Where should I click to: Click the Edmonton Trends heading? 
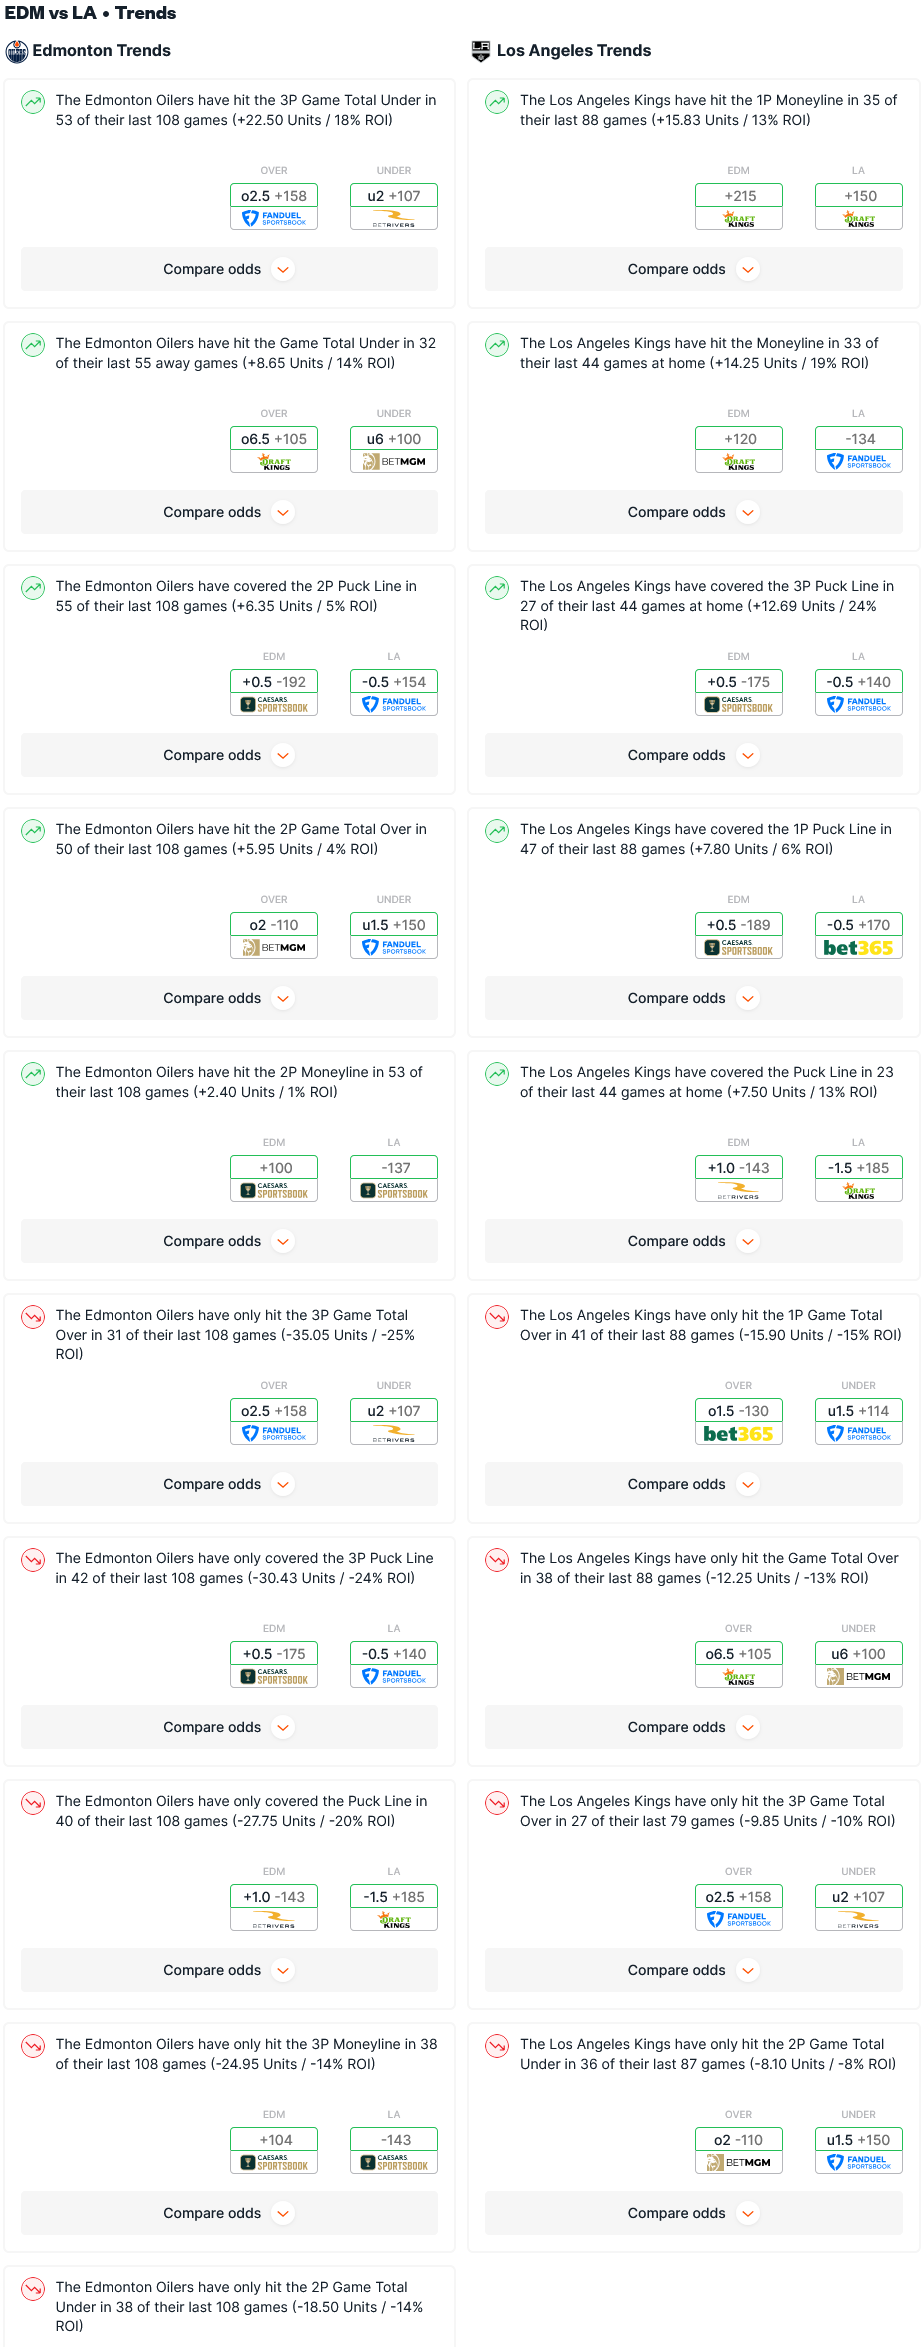[x=101, y=51]
